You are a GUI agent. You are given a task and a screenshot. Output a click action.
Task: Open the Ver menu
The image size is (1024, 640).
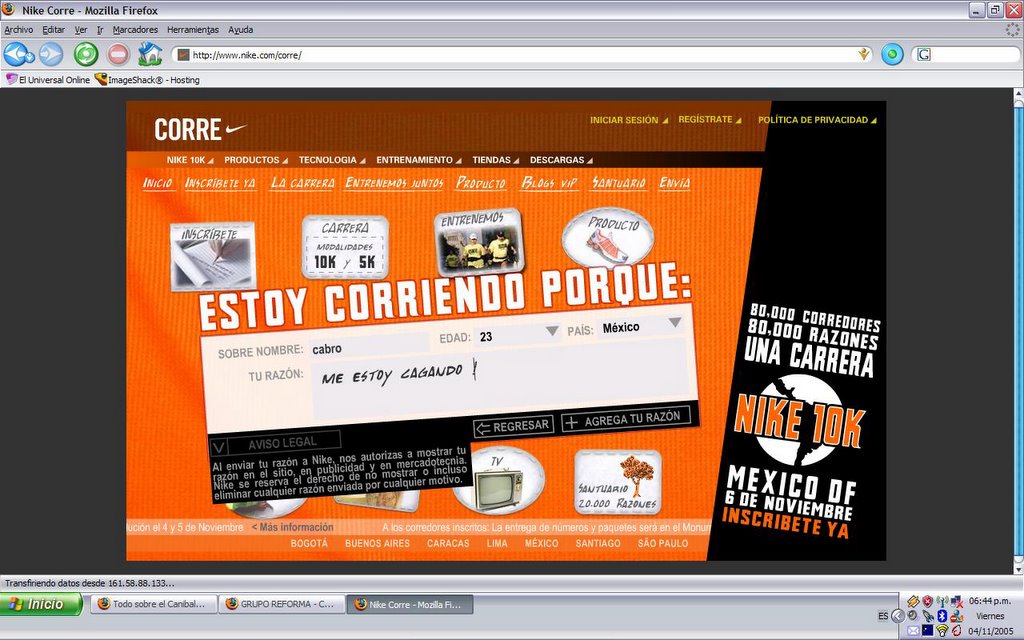tap(81, 29)
